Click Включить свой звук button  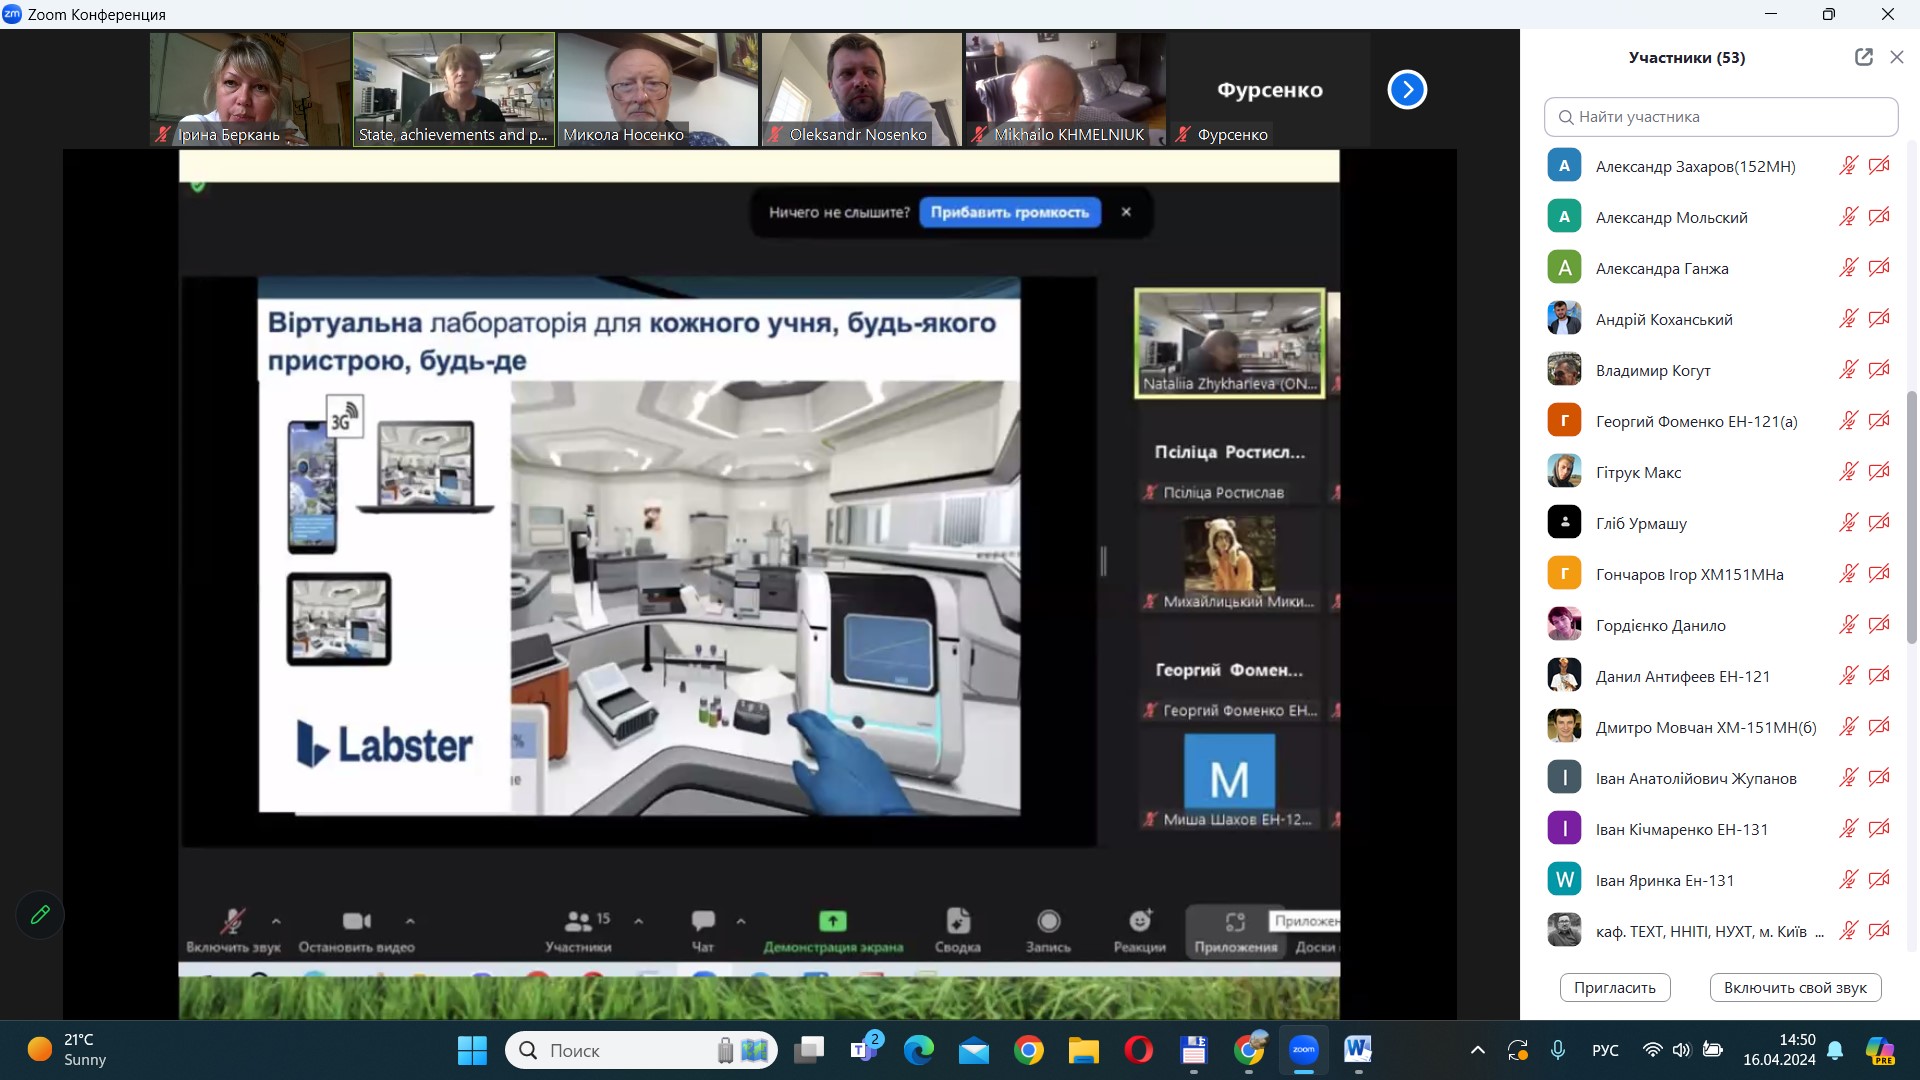tap(1795, 987)
